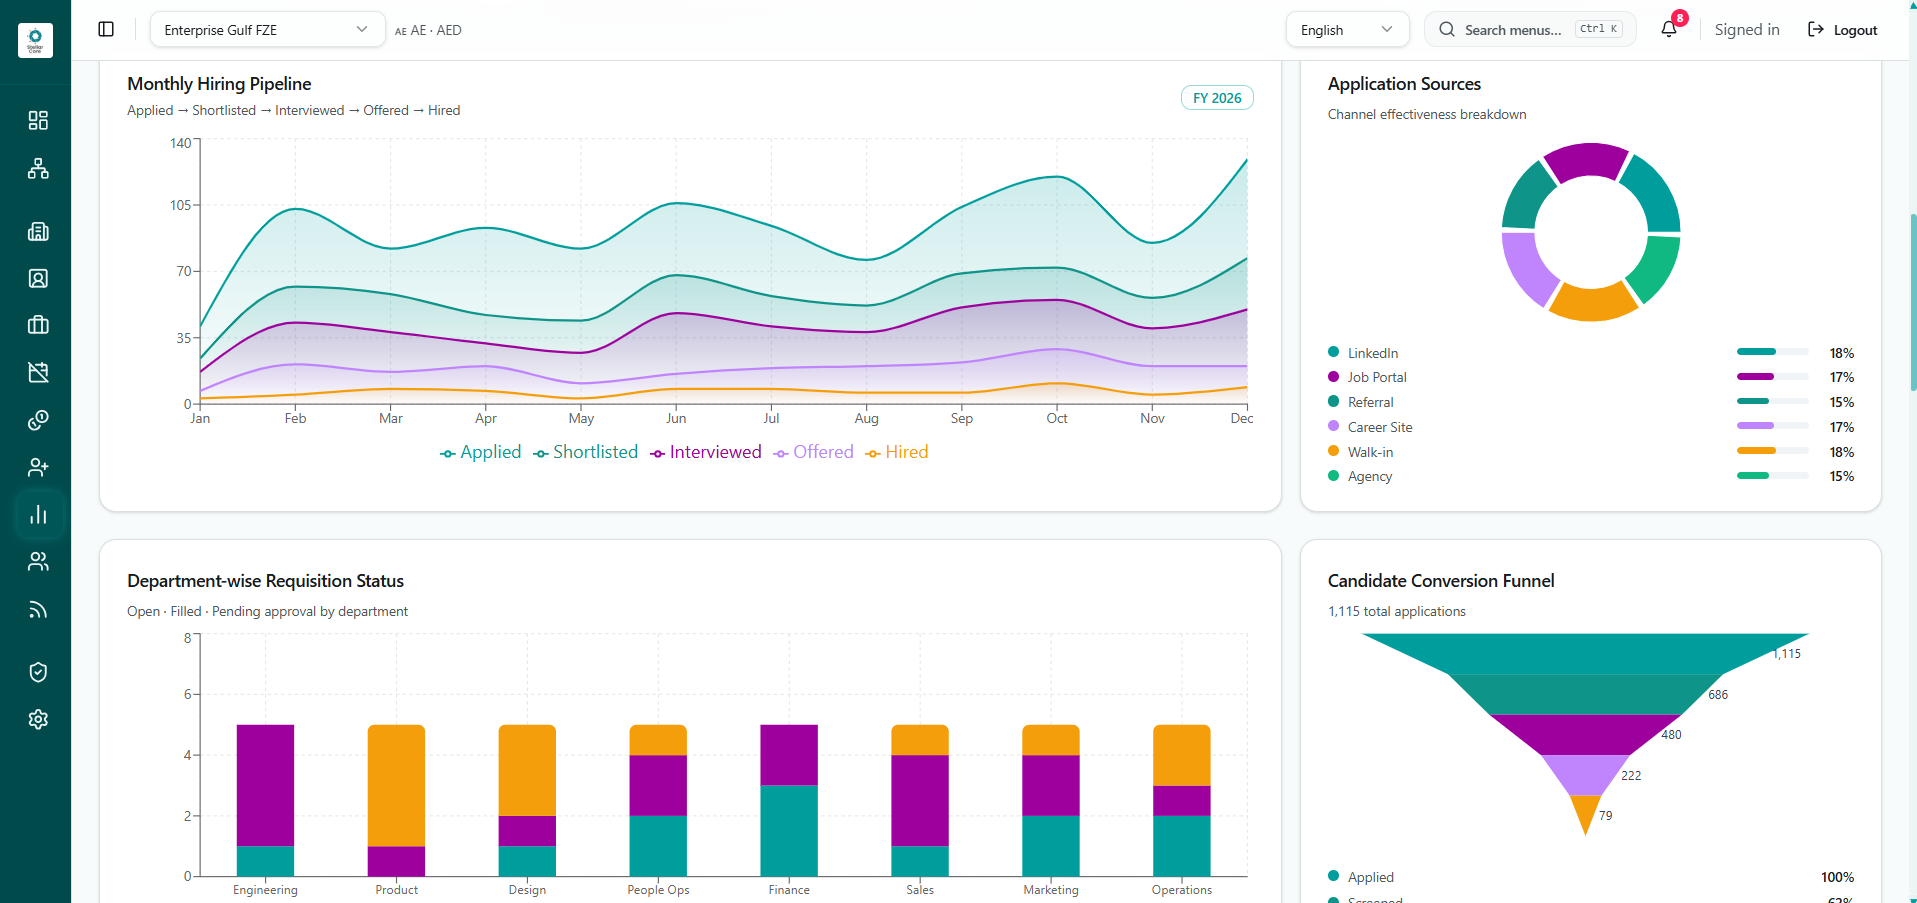Select the bar chart analytics sidebar icon
This screenshot has height=903, width=1917.
tap(38, 514)
